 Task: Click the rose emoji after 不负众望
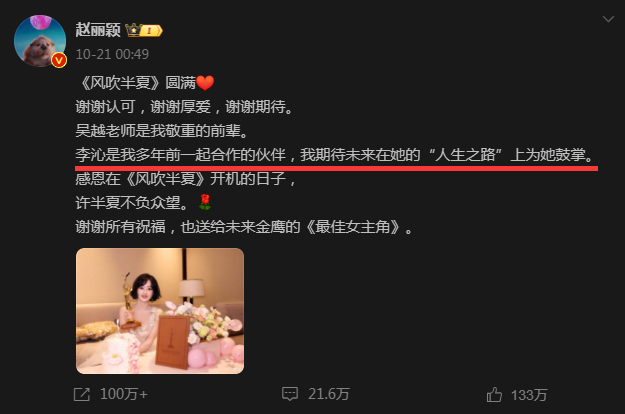click(x=205, y=202)
